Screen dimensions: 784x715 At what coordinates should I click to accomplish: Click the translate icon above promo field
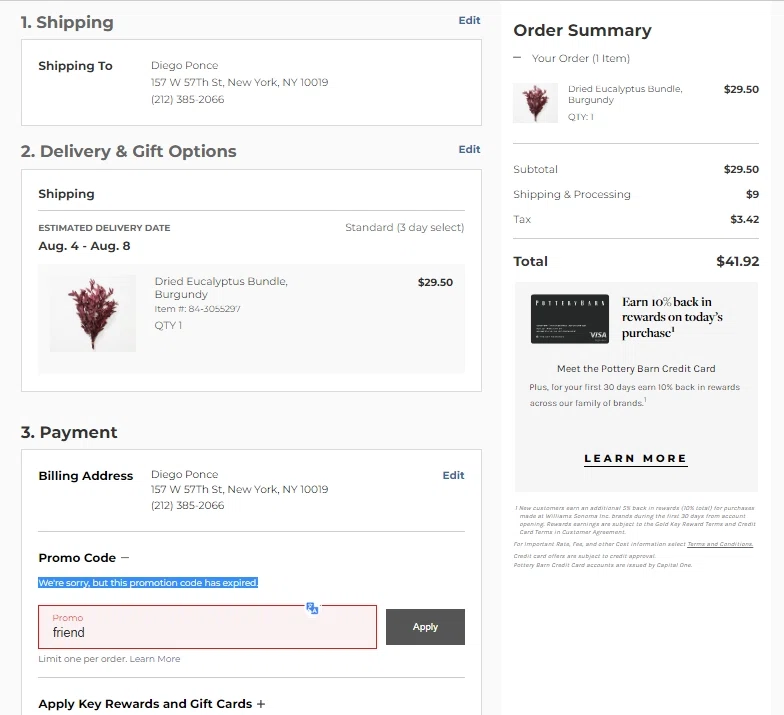pos(312,608)
